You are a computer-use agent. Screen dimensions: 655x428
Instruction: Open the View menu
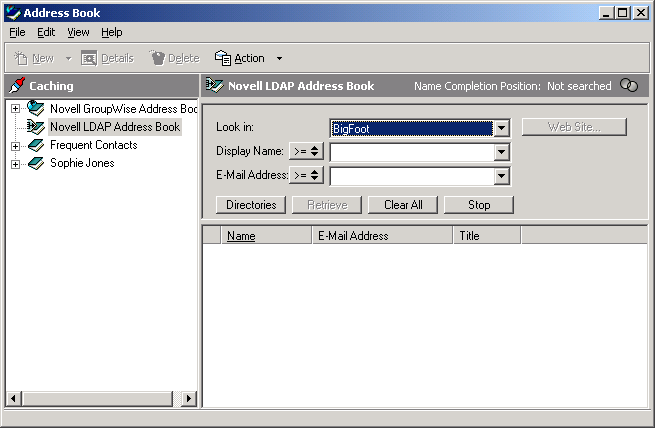(x=78, y=32)
